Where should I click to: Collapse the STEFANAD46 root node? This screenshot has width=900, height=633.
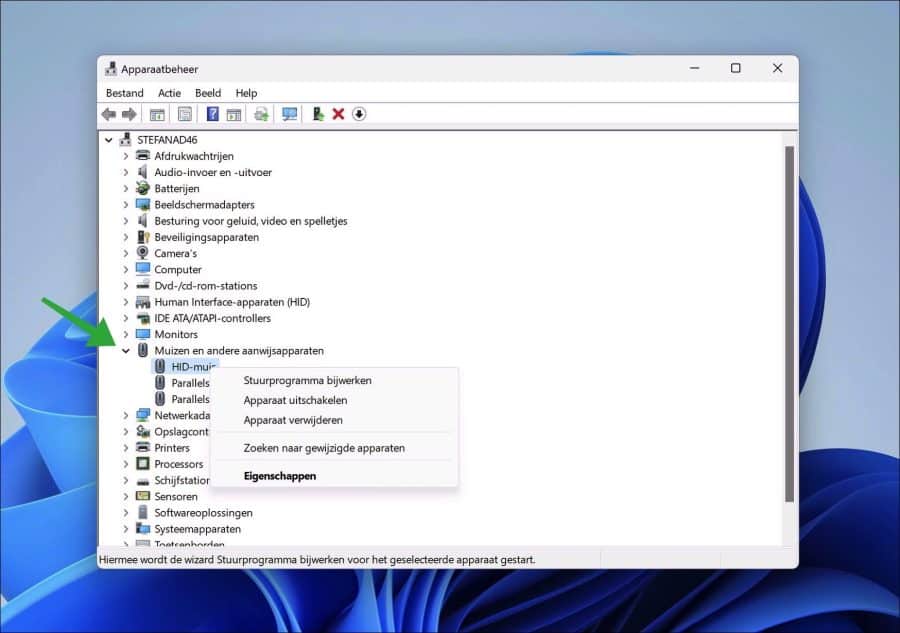[108, 139]
